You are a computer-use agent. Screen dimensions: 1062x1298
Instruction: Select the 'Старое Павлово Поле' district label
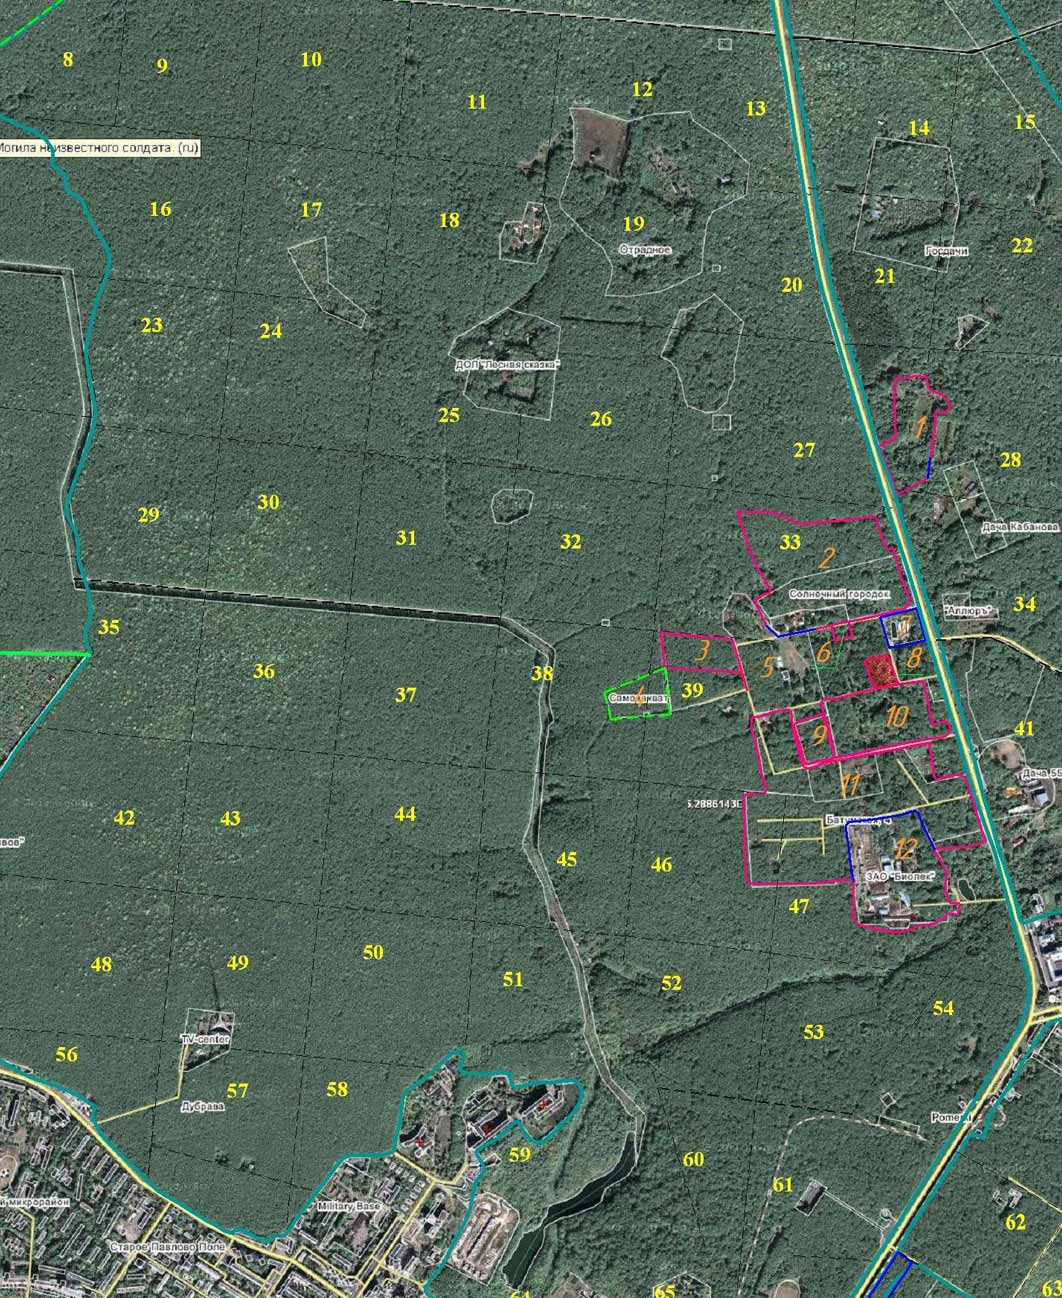166,1249
